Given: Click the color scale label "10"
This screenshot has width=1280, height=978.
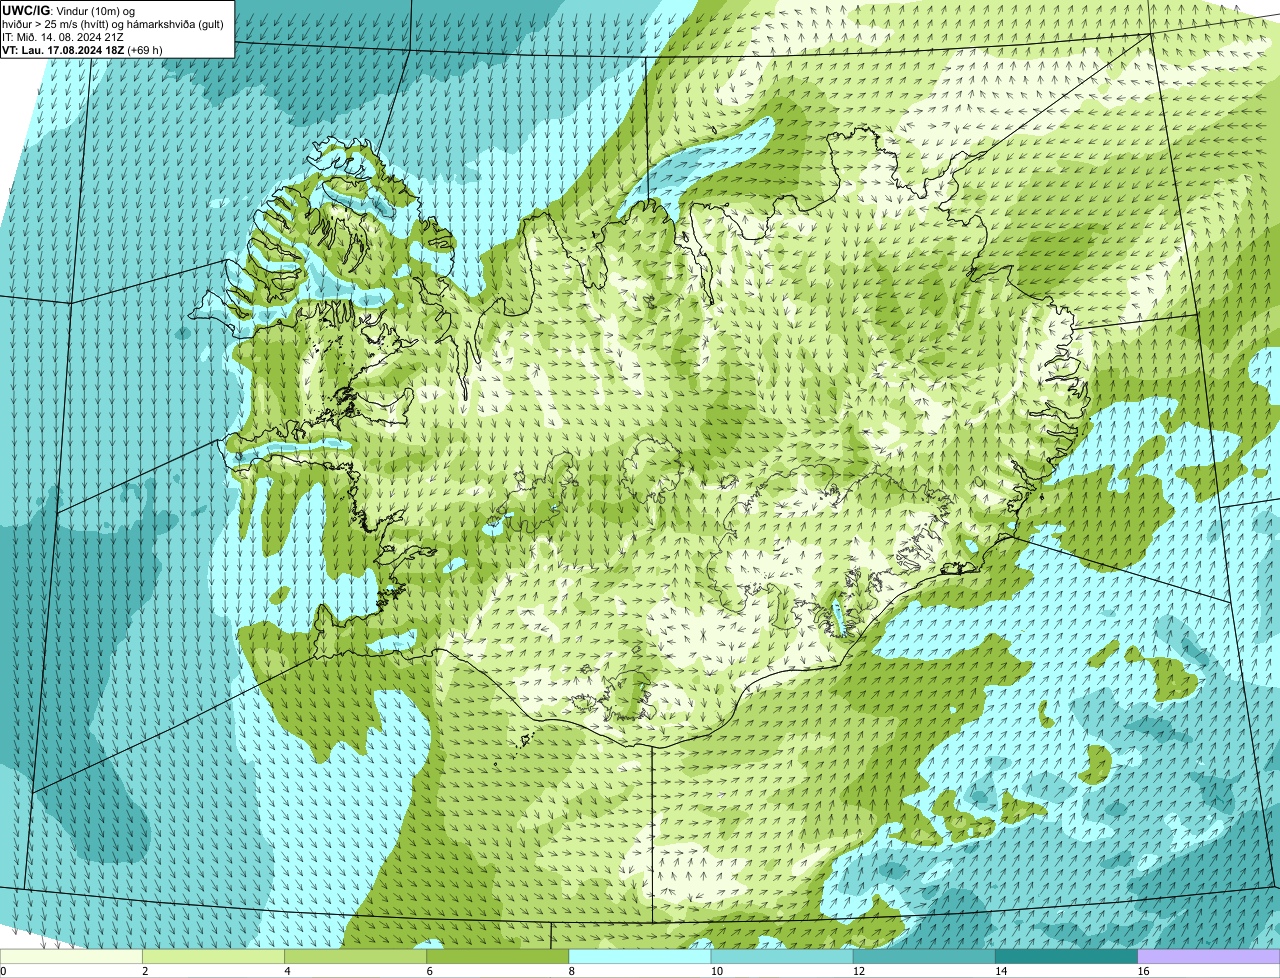Looking at the screenshot, I should pyautogui.click(x=717, y=971).
